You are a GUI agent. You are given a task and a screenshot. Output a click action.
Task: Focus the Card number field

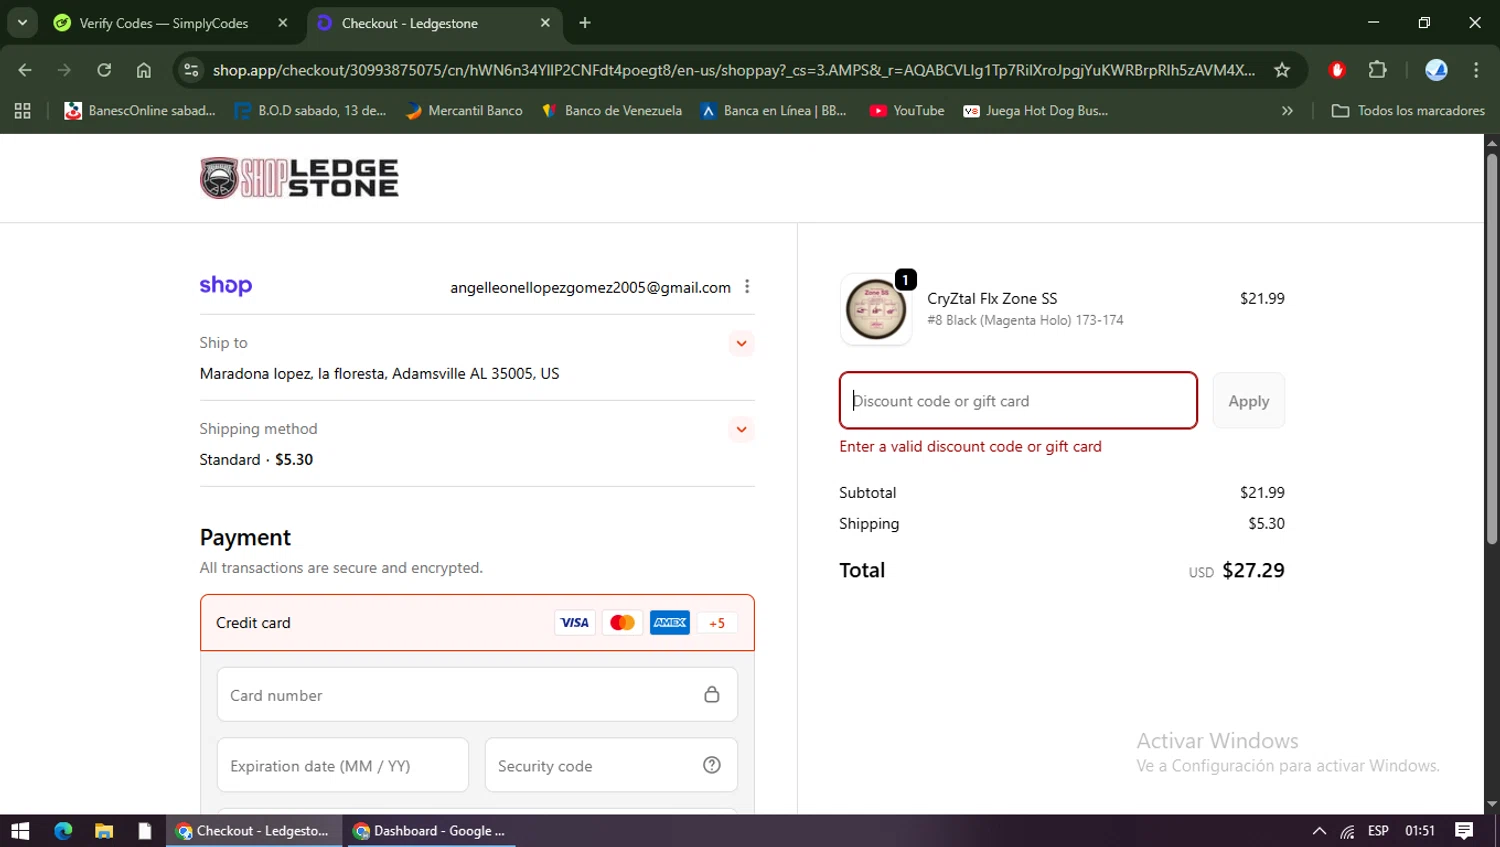477,695
